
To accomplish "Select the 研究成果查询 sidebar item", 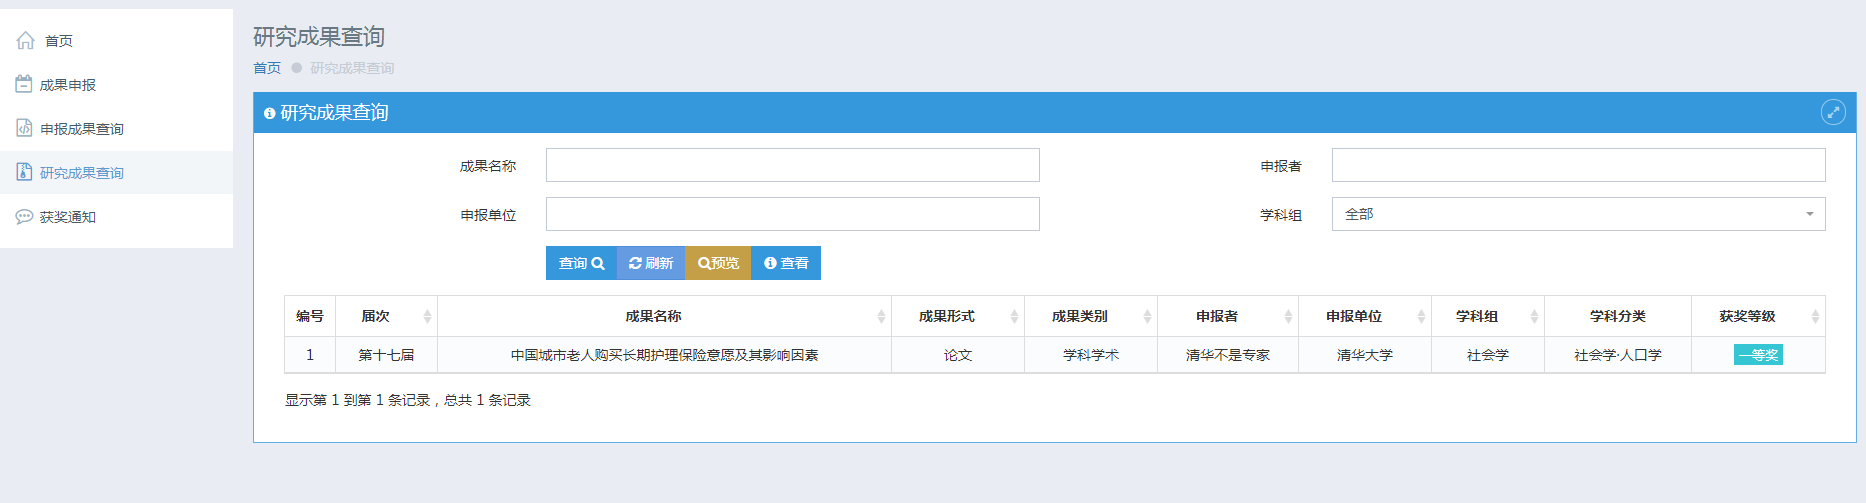I will [x=116, y=173].
